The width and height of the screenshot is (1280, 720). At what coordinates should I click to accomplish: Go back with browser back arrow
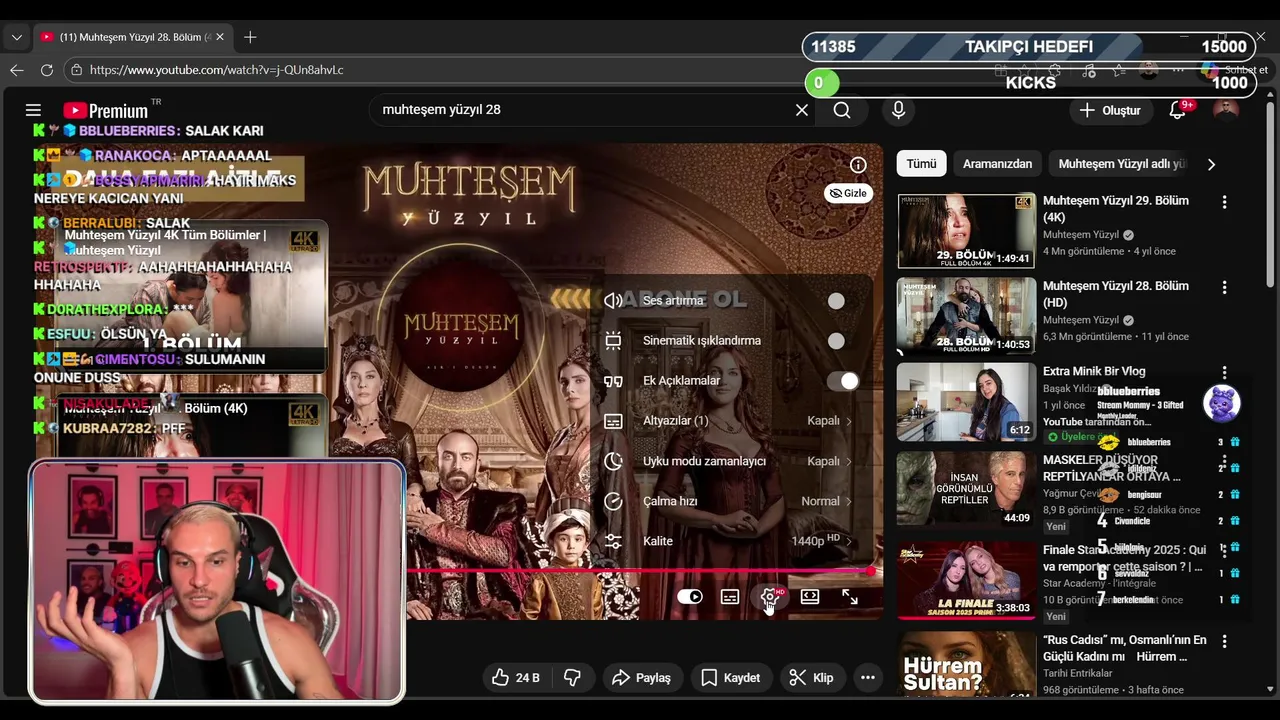tap(16, 70)
